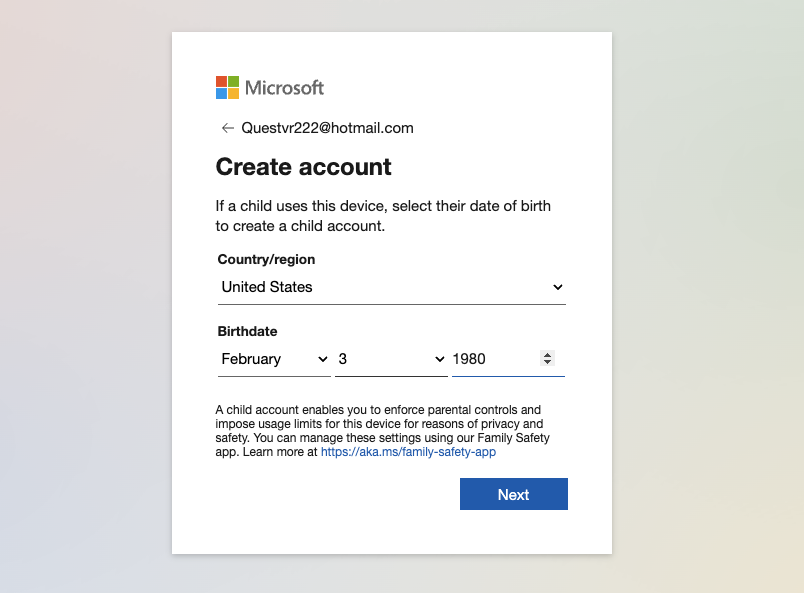Click the chevron on the Country/region selector

coord(558,287)
